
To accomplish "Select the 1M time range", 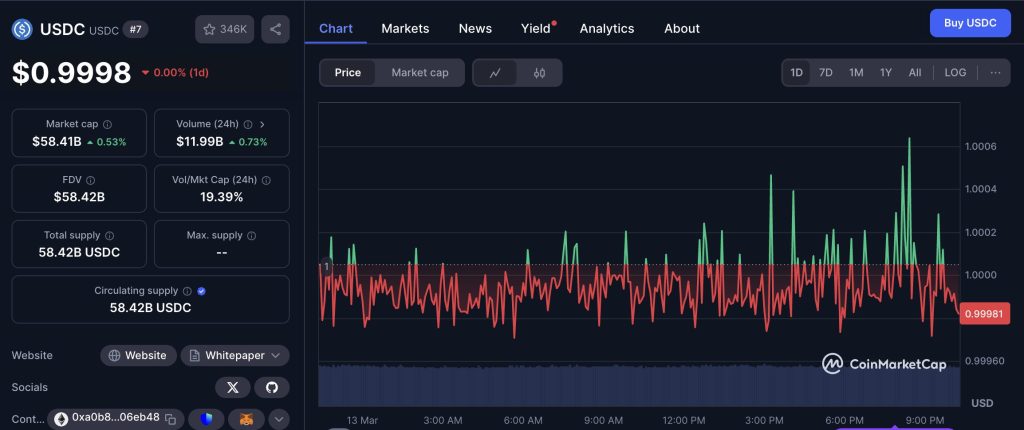I will (856, 73).
